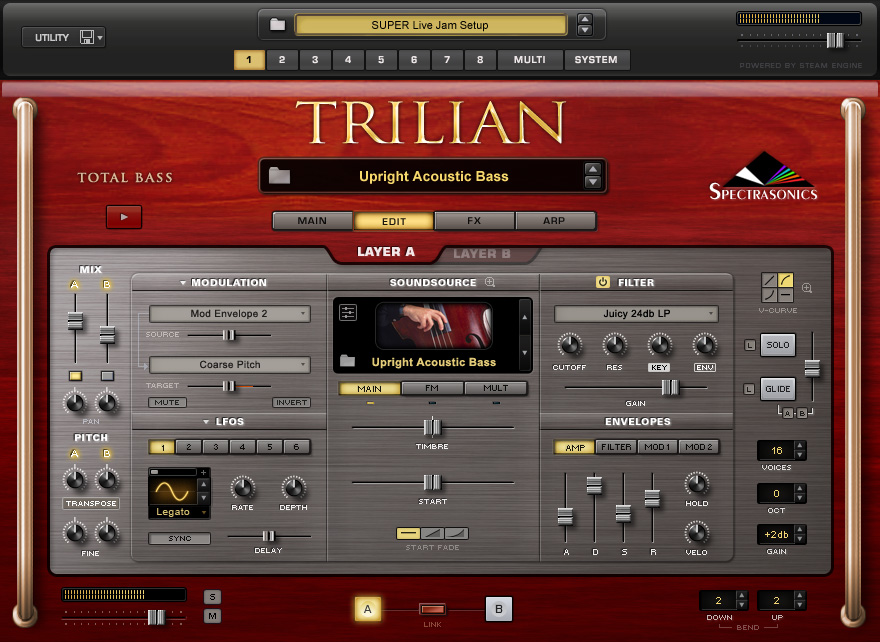Image resolution: width=880 pixels, height=642 pixels.
Task: Click the V-Curve zoom magnifier icon
Action: [x=807, y=288]
